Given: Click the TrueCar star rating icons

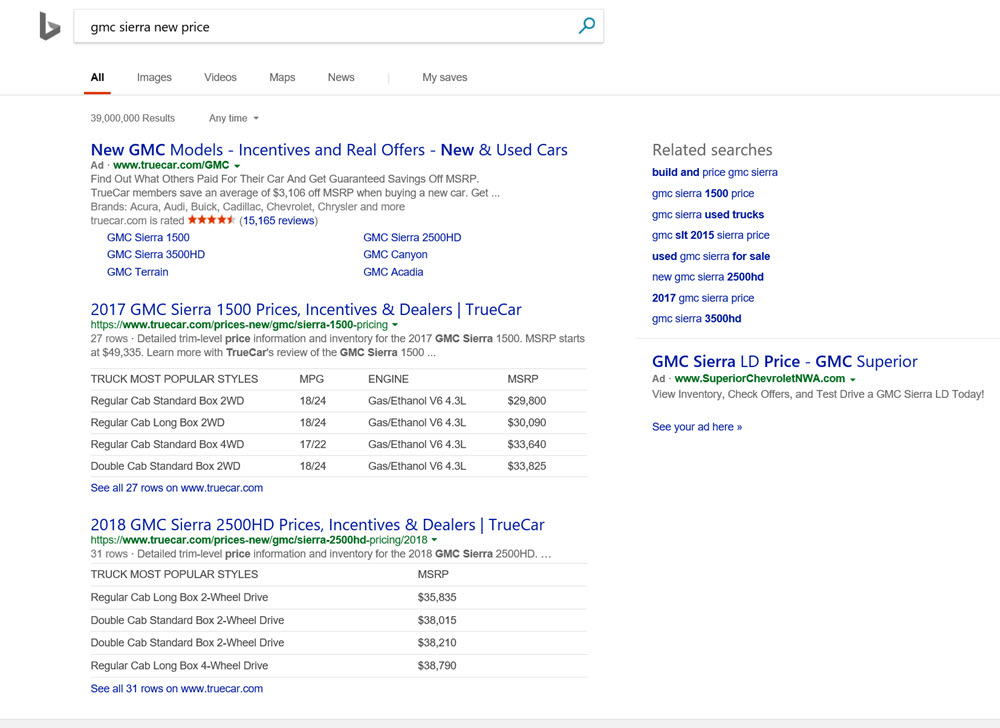Looking at the screenshot, I should tap(212, 220).
